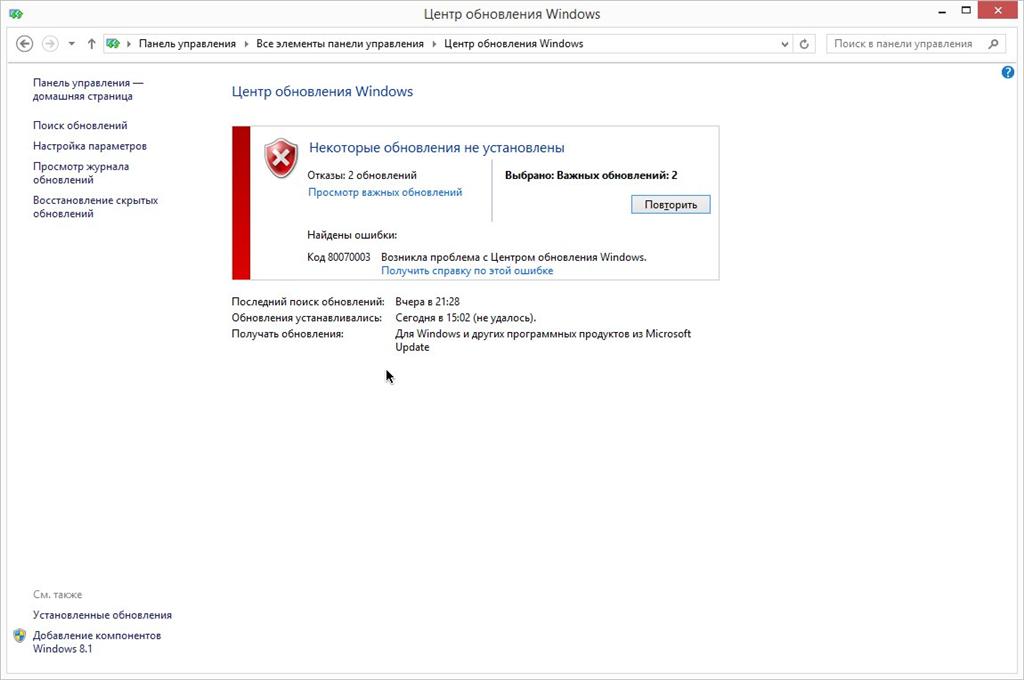Select 'Все элементы панели управления' breadcrumb

point(340,44)
